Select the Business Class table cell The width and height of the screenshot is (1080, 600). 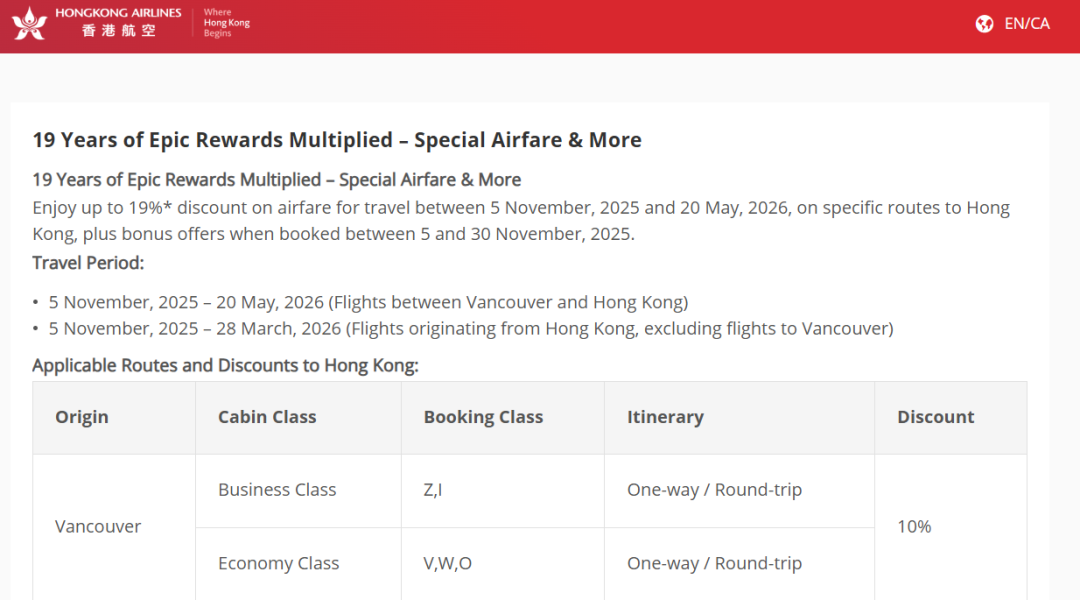[277, 490]
